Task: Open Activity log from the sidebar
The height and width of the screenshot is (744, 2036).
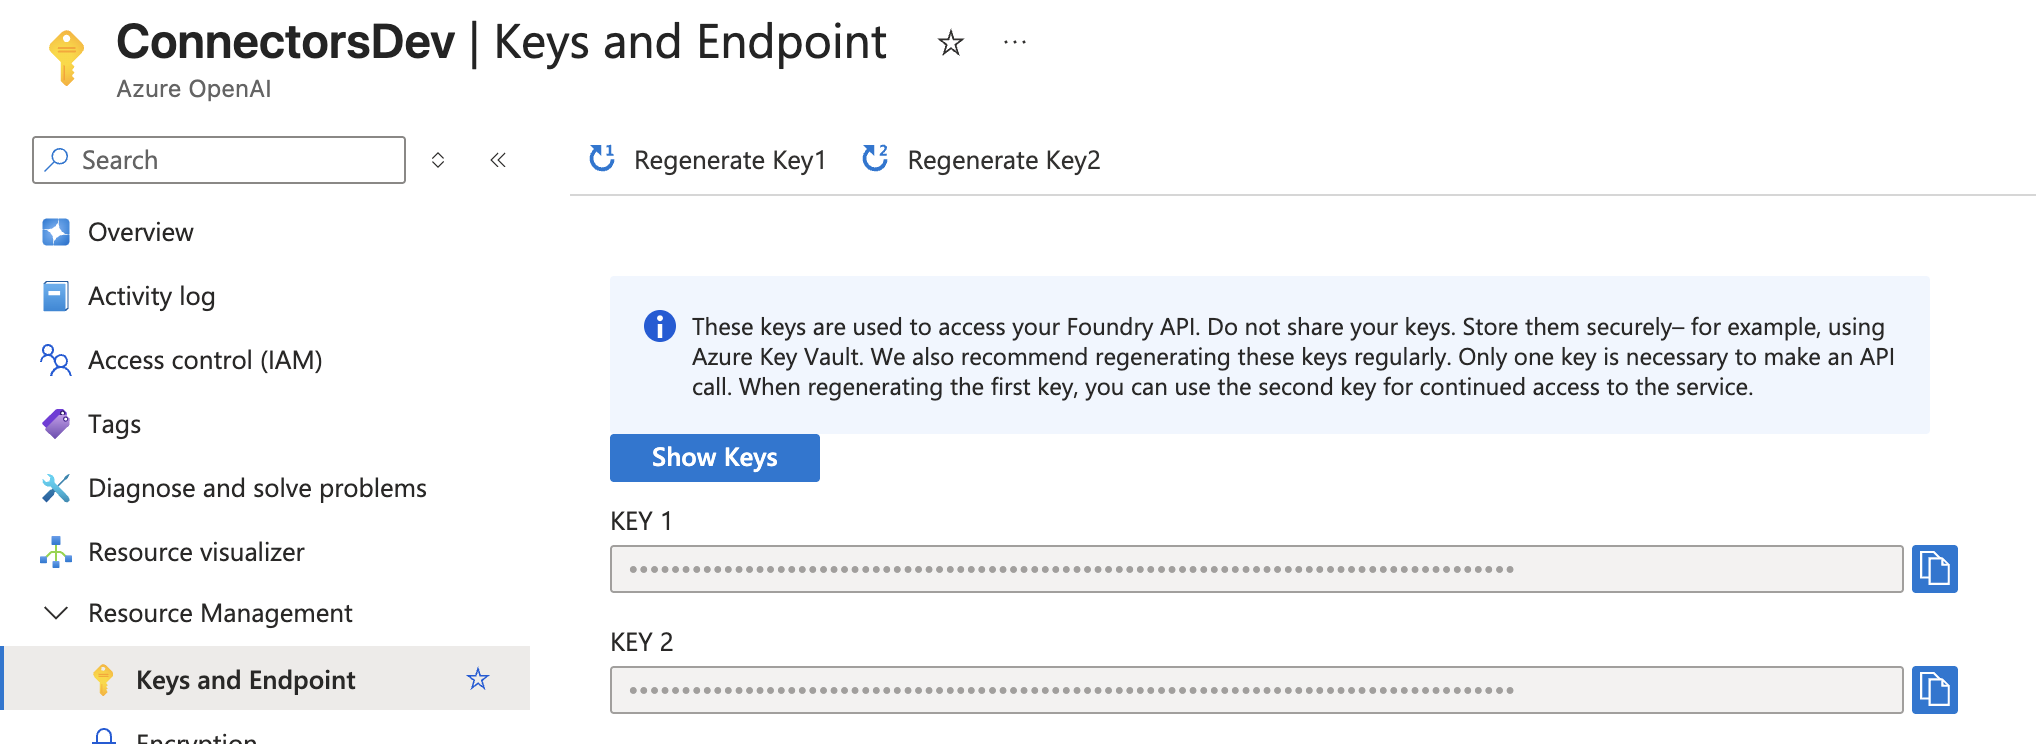Action: 151,296
